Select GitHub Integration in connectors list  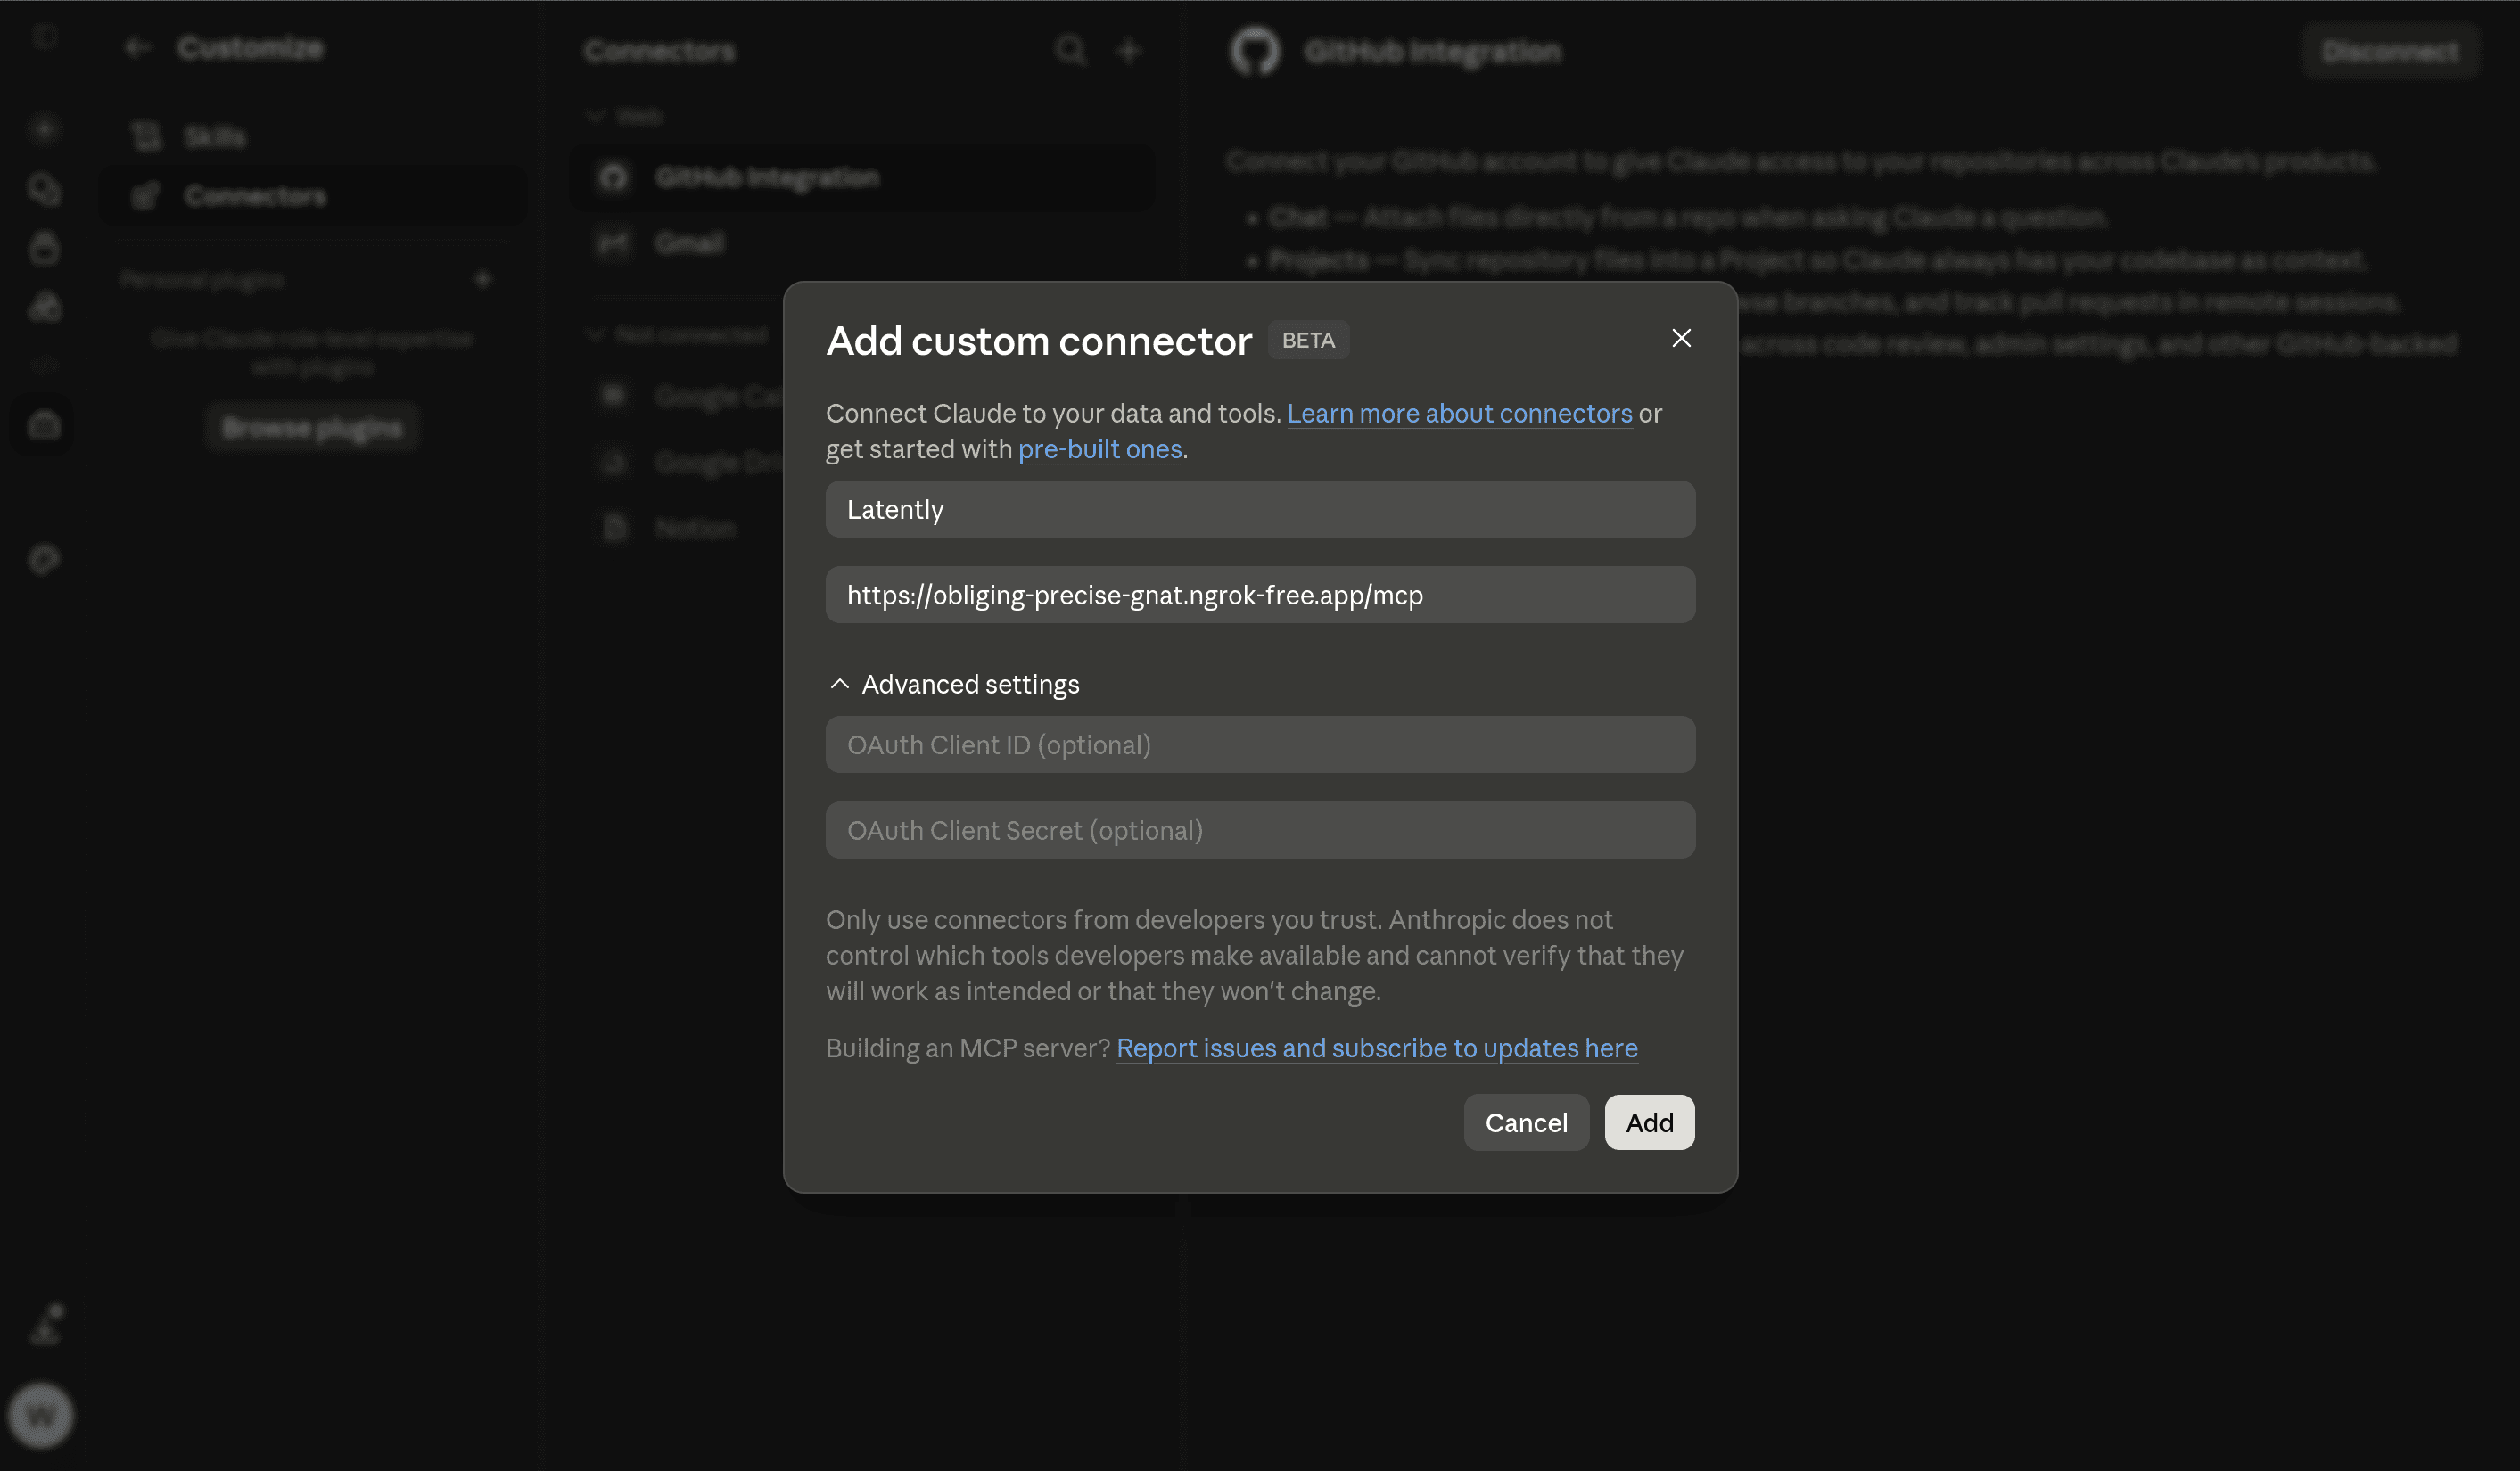(862, 177)
